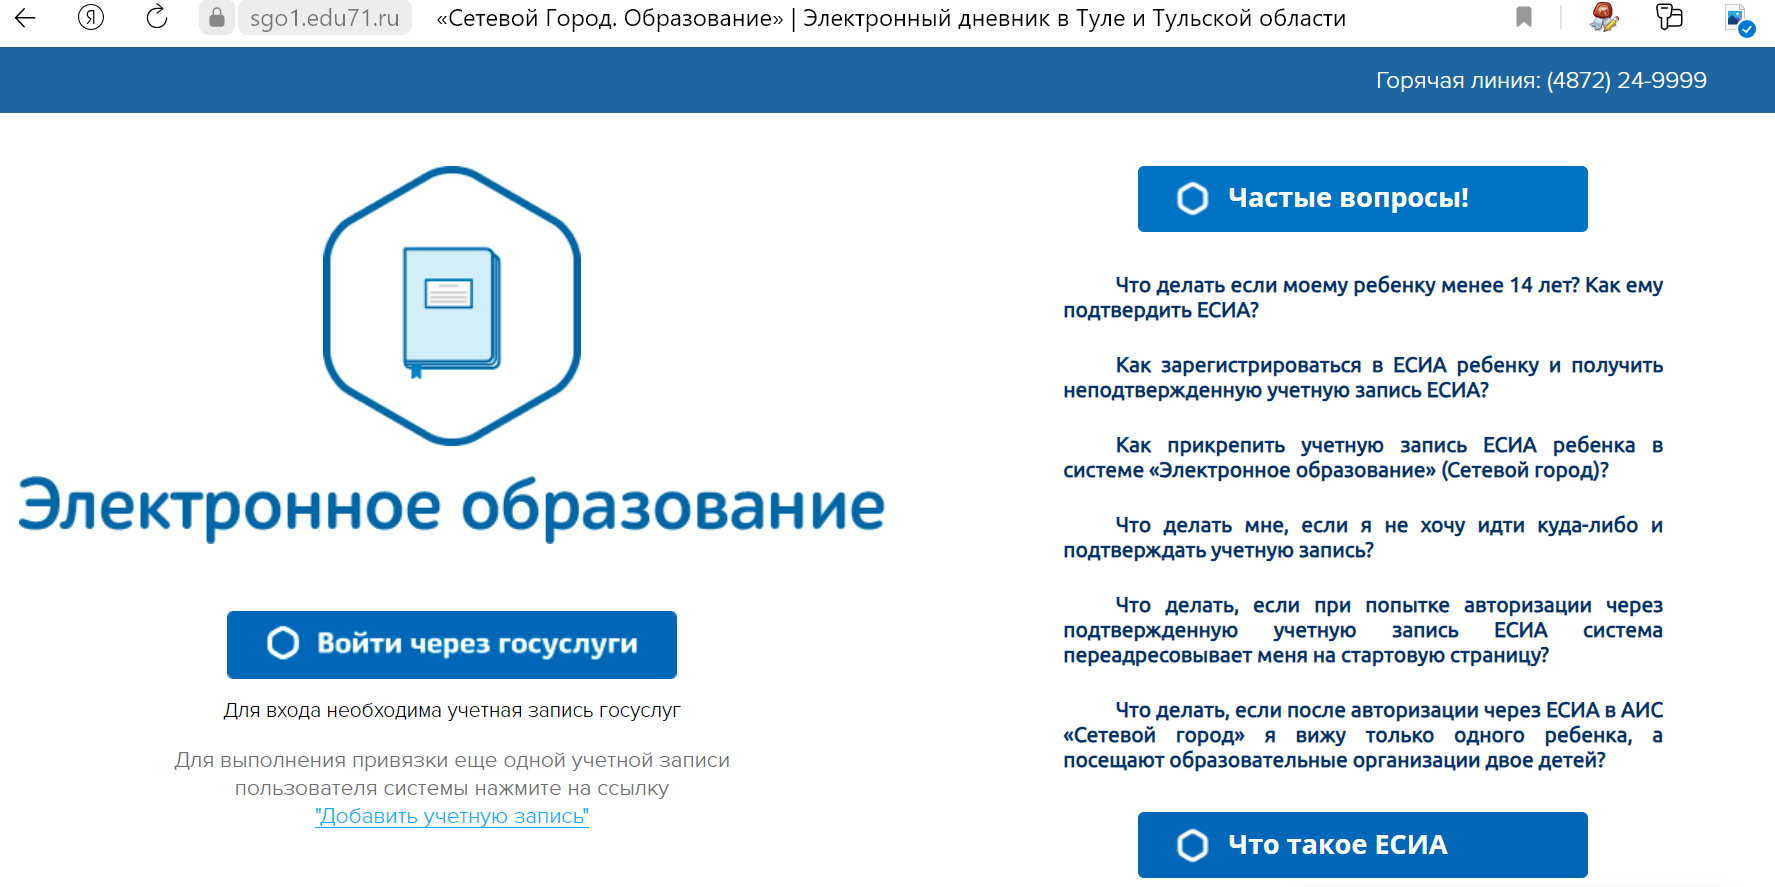Click the page title in the address bar
Screen dimensions: 1775x887
pos(891,18)
